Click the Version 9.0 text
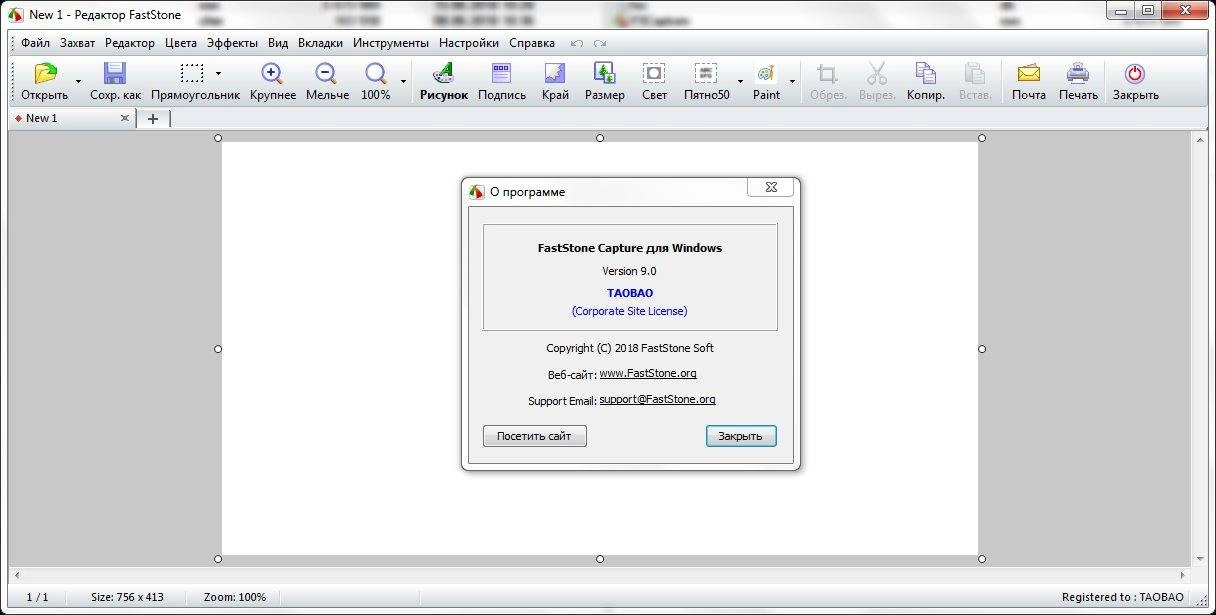The height and width of the screenshot is (615, 1216). pyautogui.click(x=629, y=271)
